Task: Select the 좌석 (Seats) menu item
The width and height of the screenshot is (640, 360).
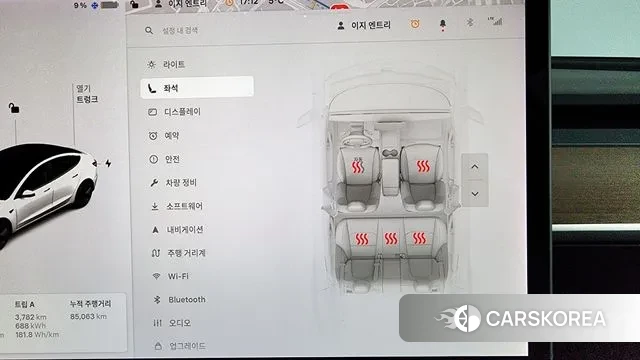Action: click(x=197, y=87)
